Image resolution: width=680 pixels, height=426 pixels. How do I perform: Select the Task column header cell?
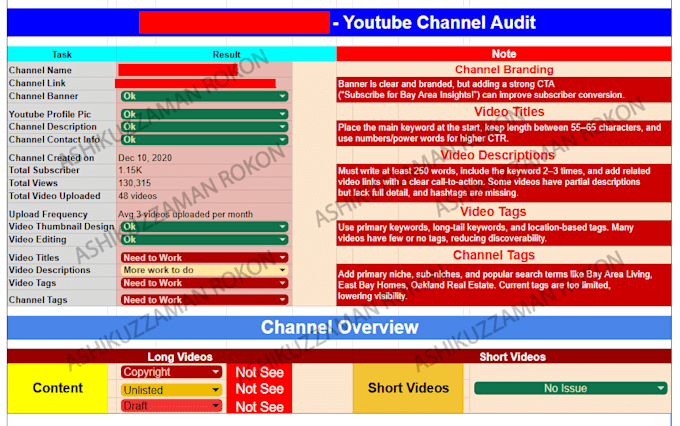62,54
